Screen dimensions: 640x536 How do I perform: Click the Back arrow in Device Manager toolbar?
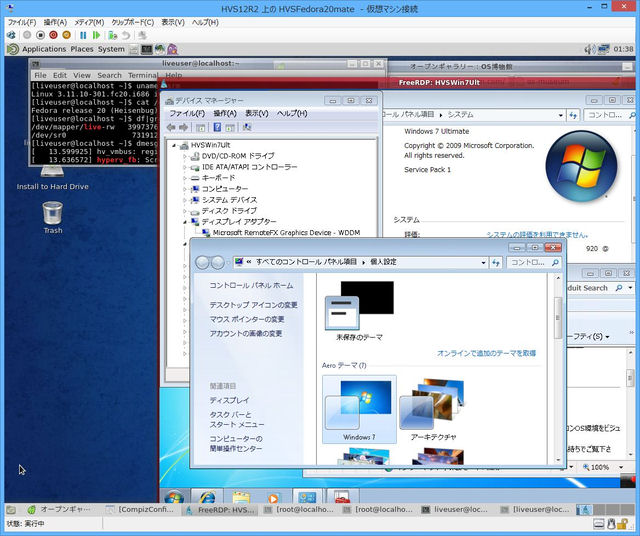click(x=171, y=128)
